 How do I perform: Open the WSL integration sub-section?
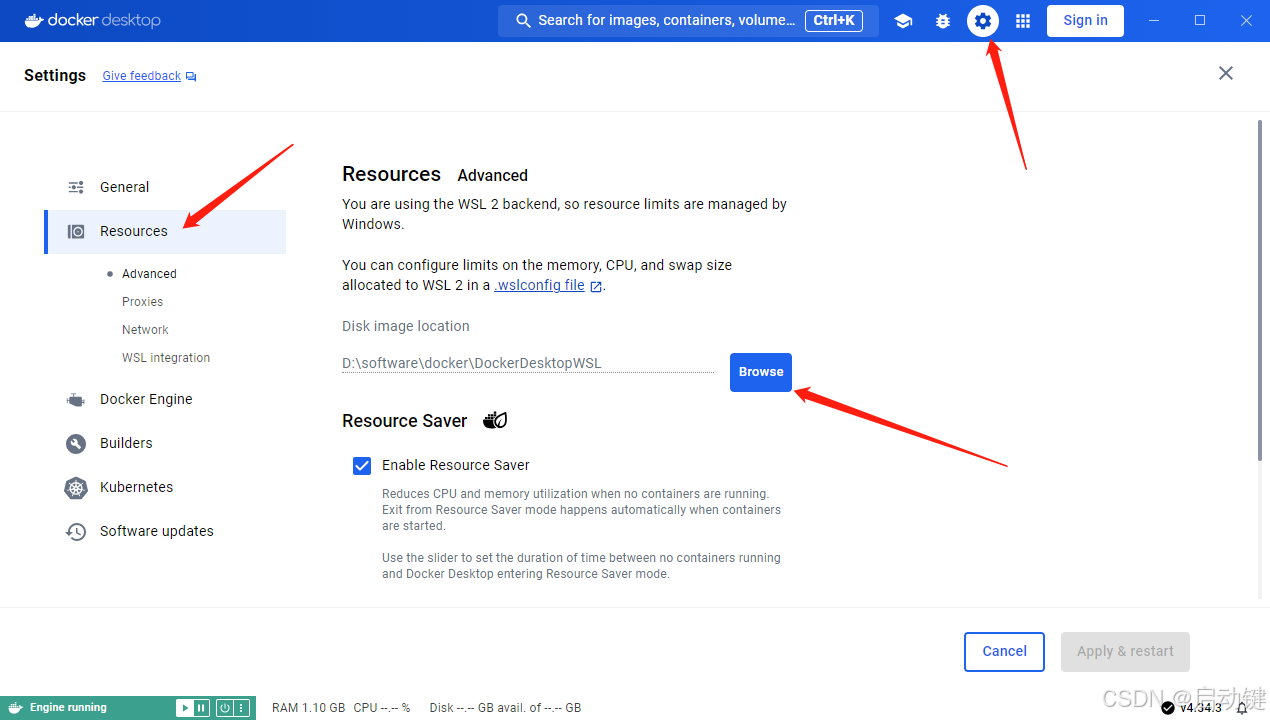166,358
